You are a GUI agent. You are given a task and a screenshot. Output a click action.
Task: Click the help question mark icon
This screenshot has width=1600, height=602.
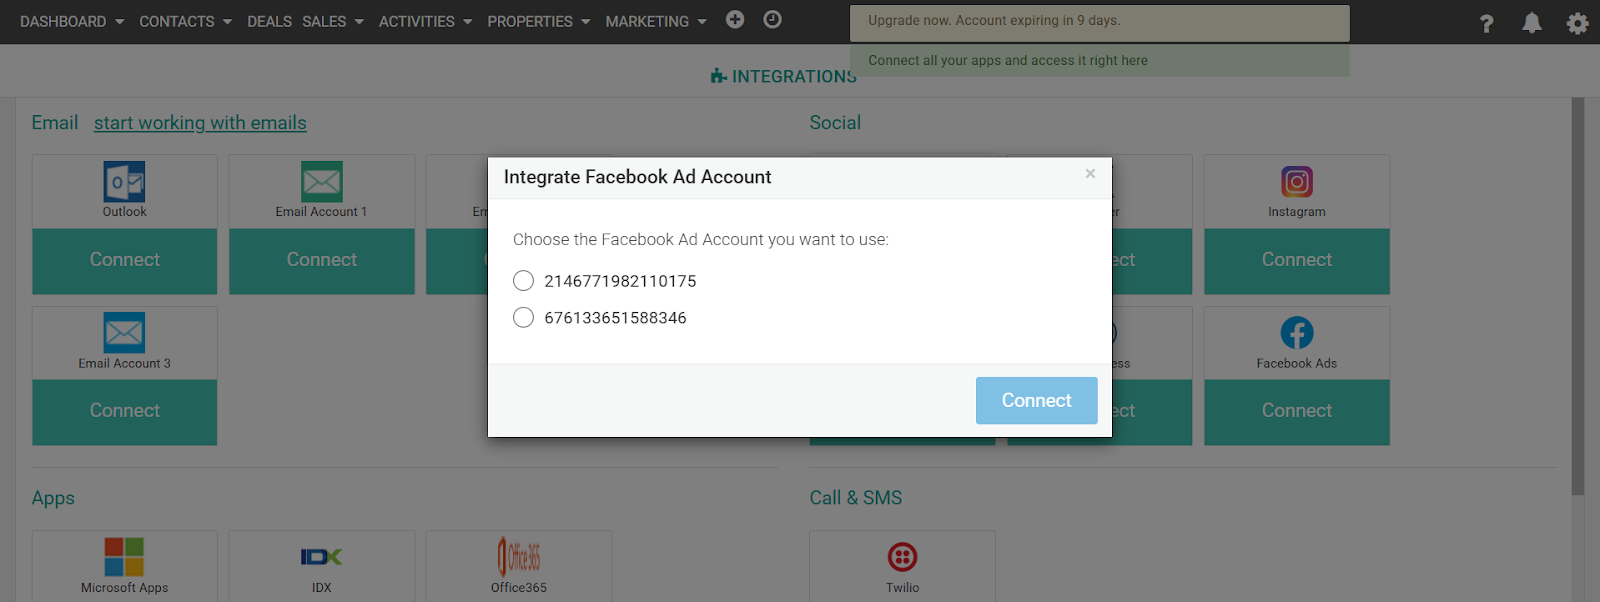tap(1486, 23)
